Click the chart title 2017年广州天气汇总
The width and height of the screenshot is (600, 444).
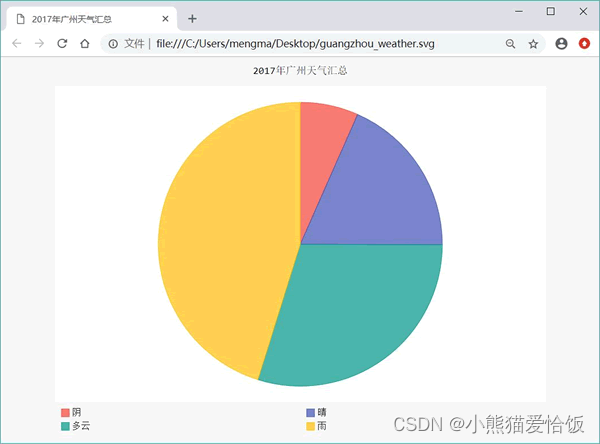coord(300,70)
